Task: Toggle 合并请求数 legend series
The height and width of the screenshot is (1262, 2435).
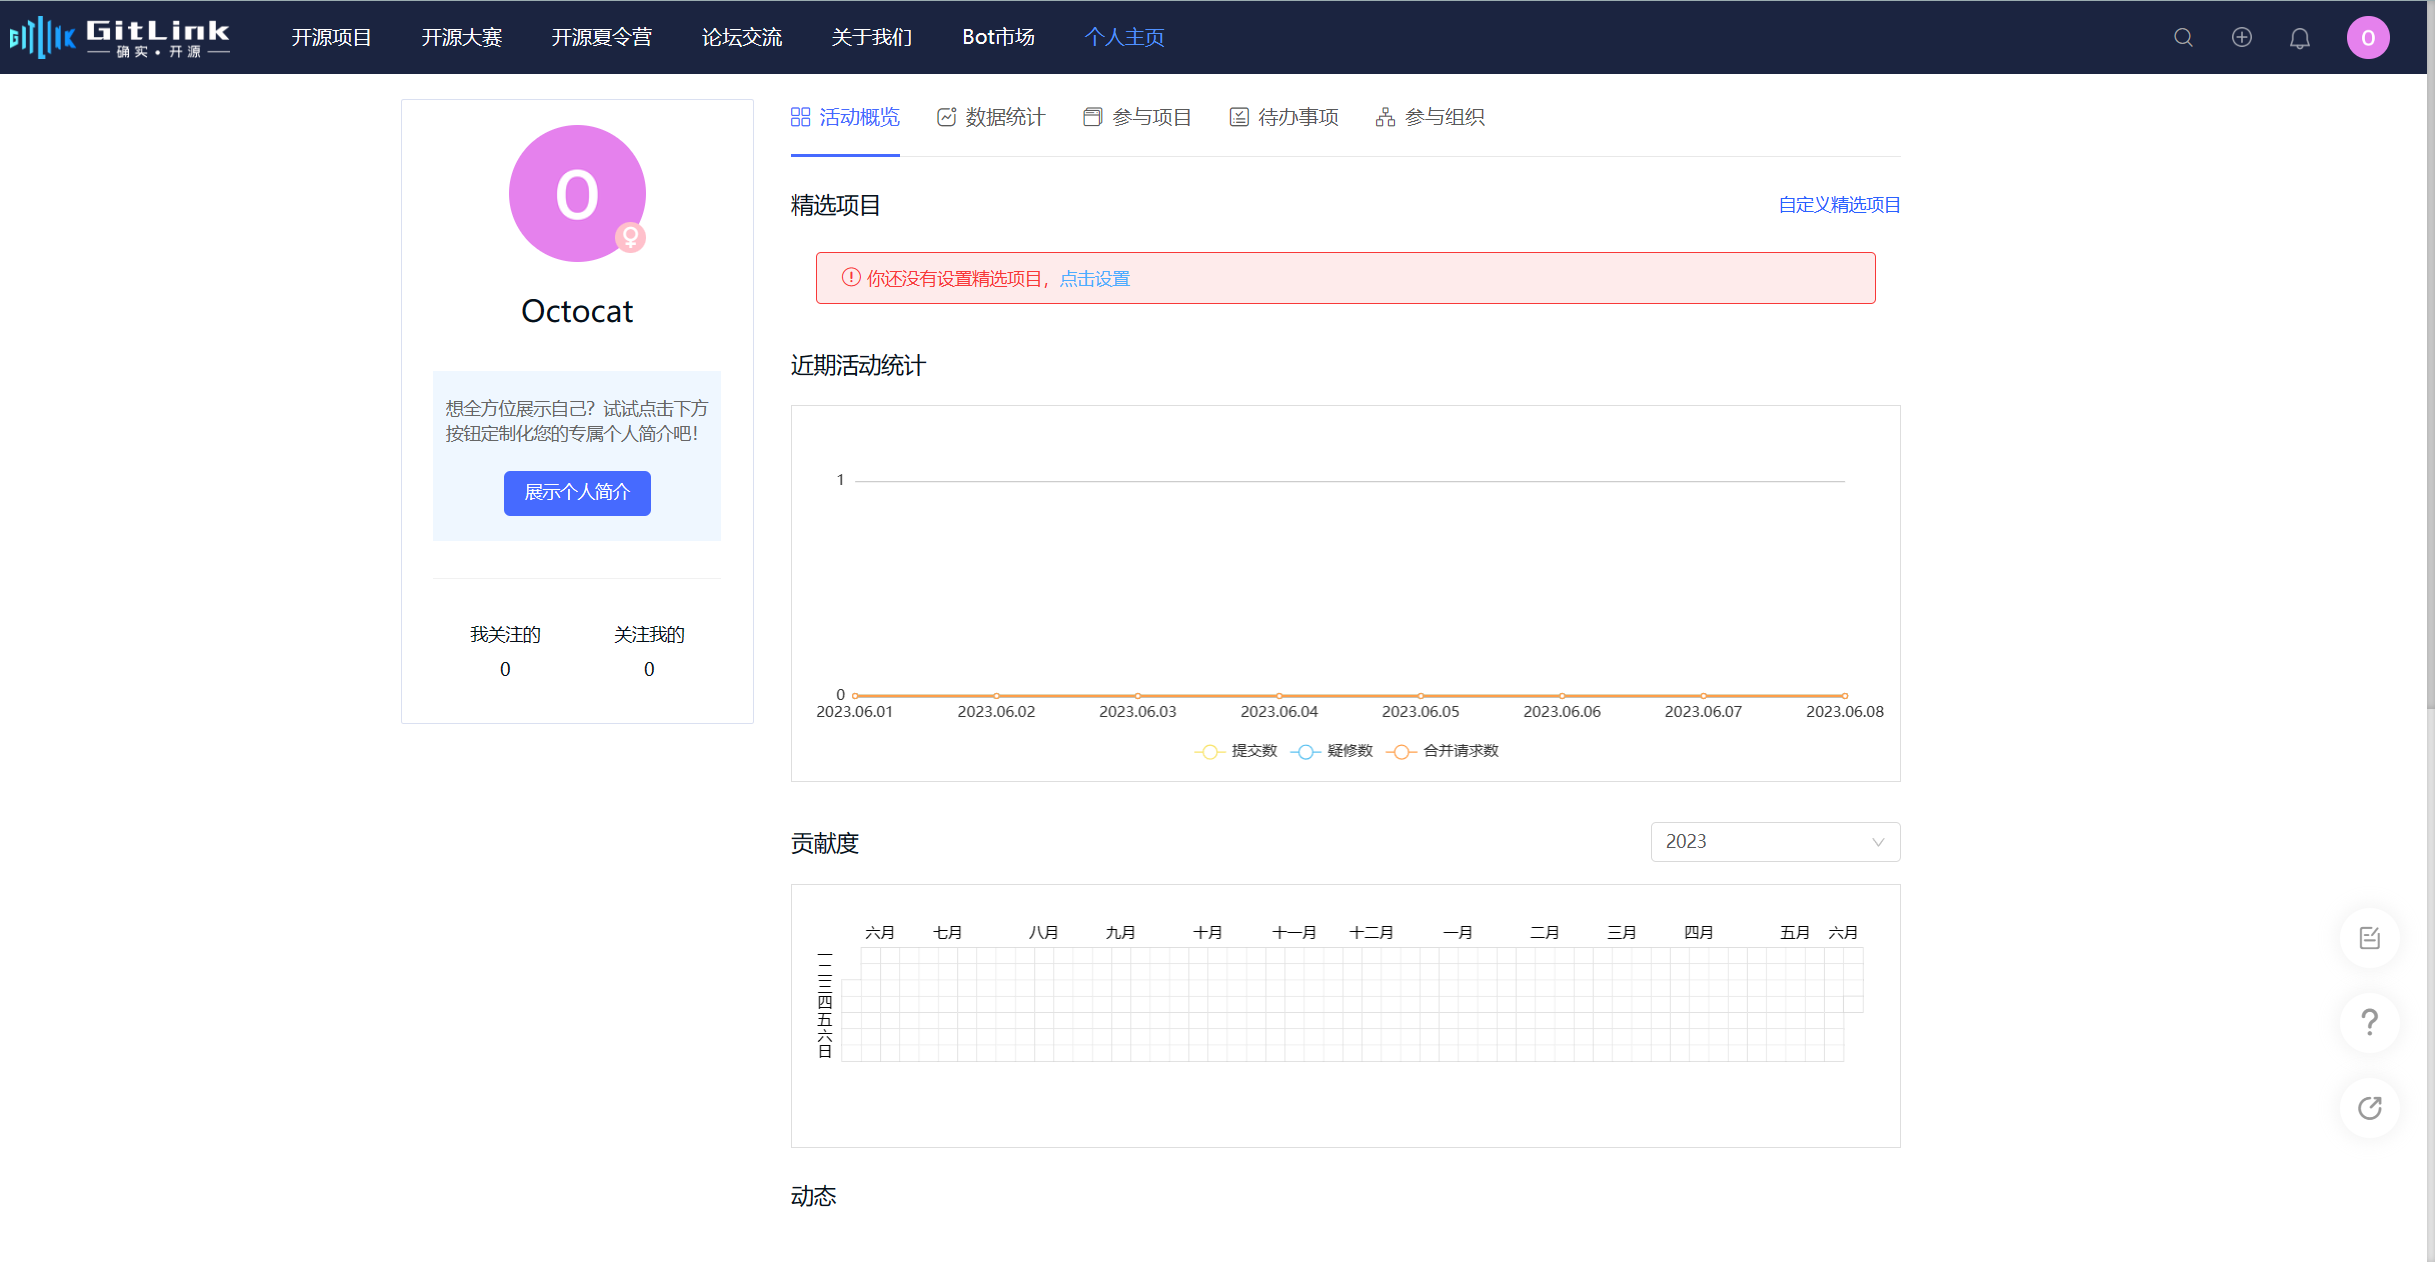Action: coord(1442,751)
